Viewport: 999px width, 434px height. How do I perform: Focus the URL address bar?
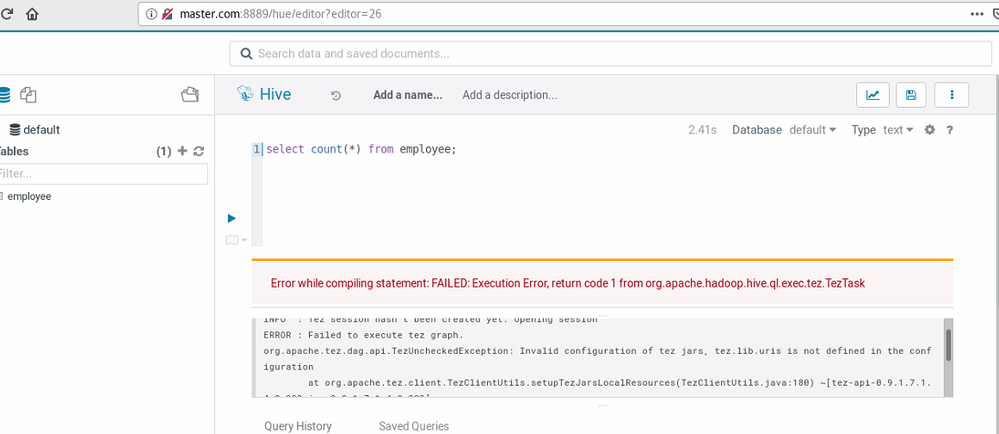click(561, 13)
